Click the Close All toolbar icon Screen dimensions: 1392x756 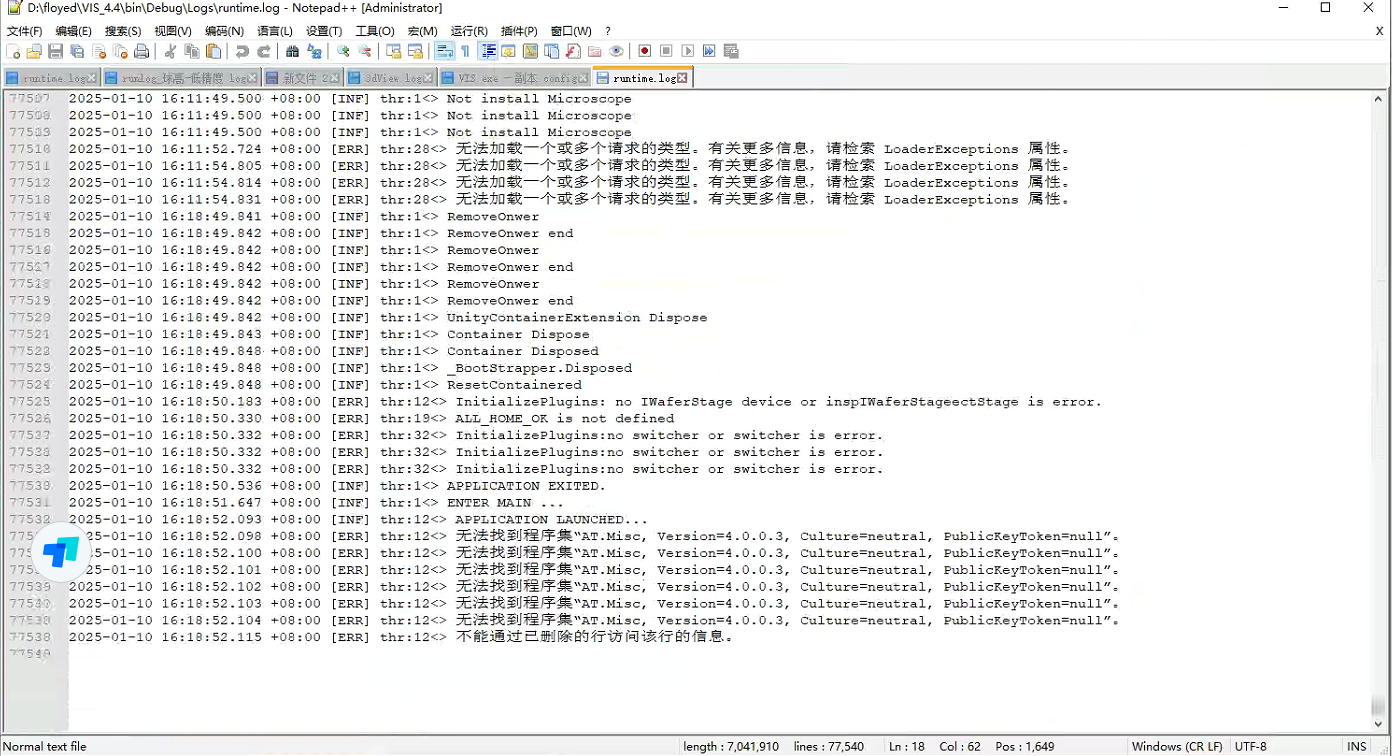tap(121, 51)
